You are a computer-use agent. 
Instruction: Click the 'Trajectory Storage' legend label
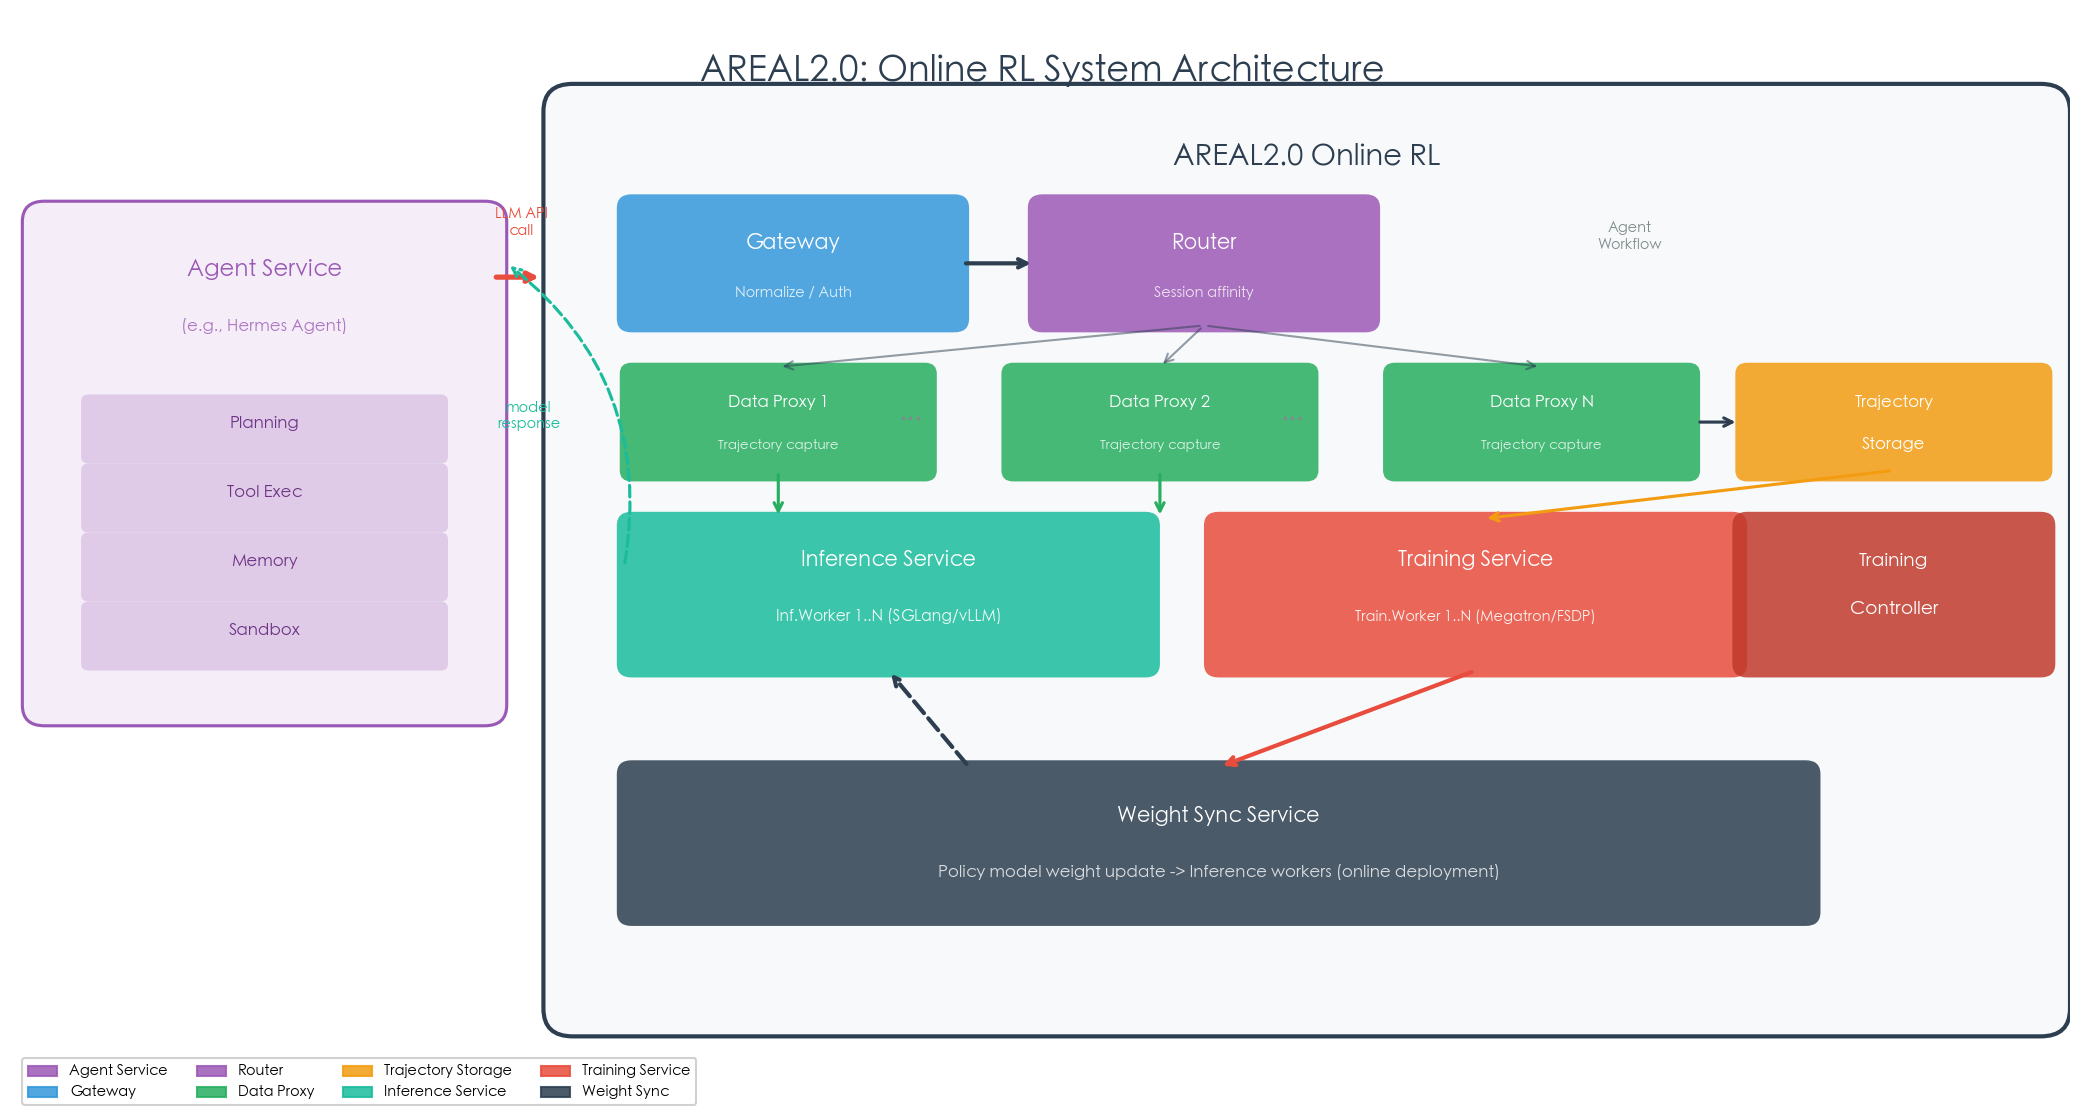(x=447, y=1070)
